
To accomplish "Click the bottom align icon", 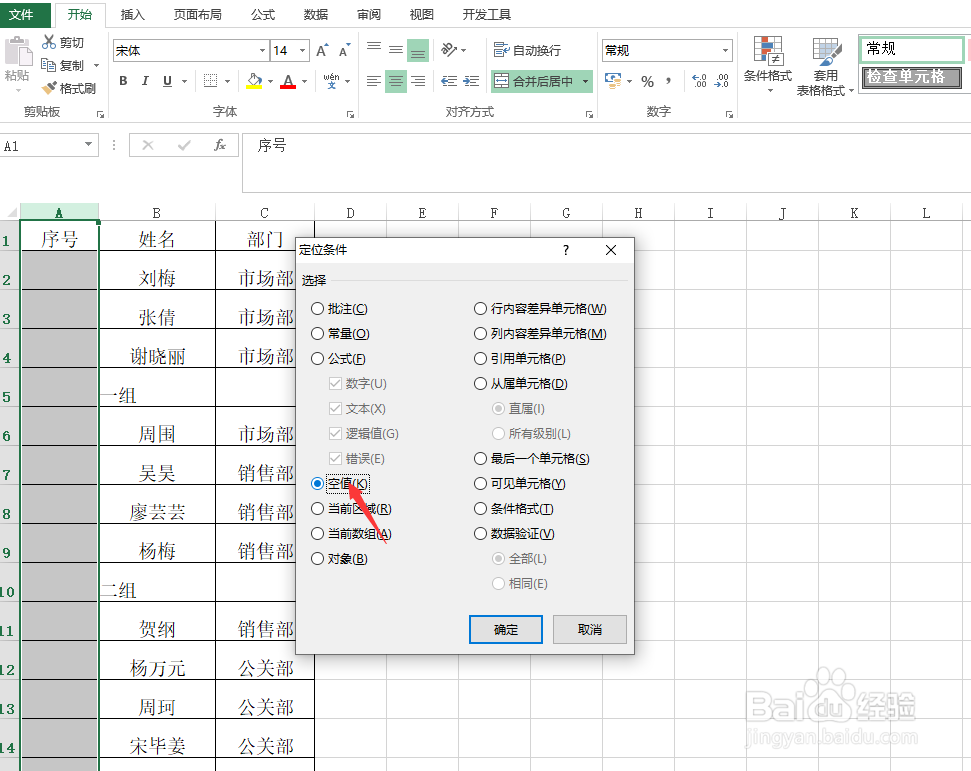I will [x=418, y=50].
